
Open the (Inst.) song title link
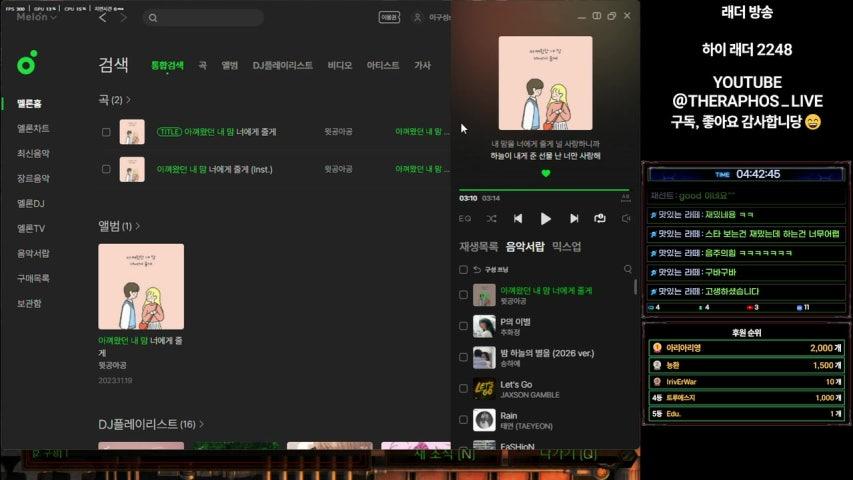coord(214,169)
